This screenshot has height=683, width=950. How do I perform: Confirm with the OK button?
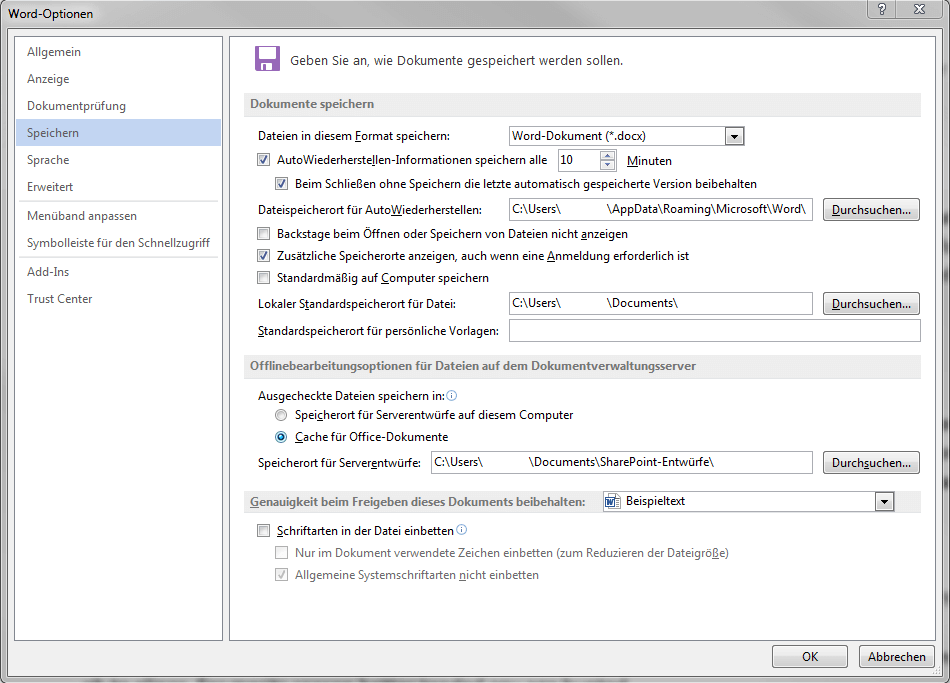tap(809, 657)
